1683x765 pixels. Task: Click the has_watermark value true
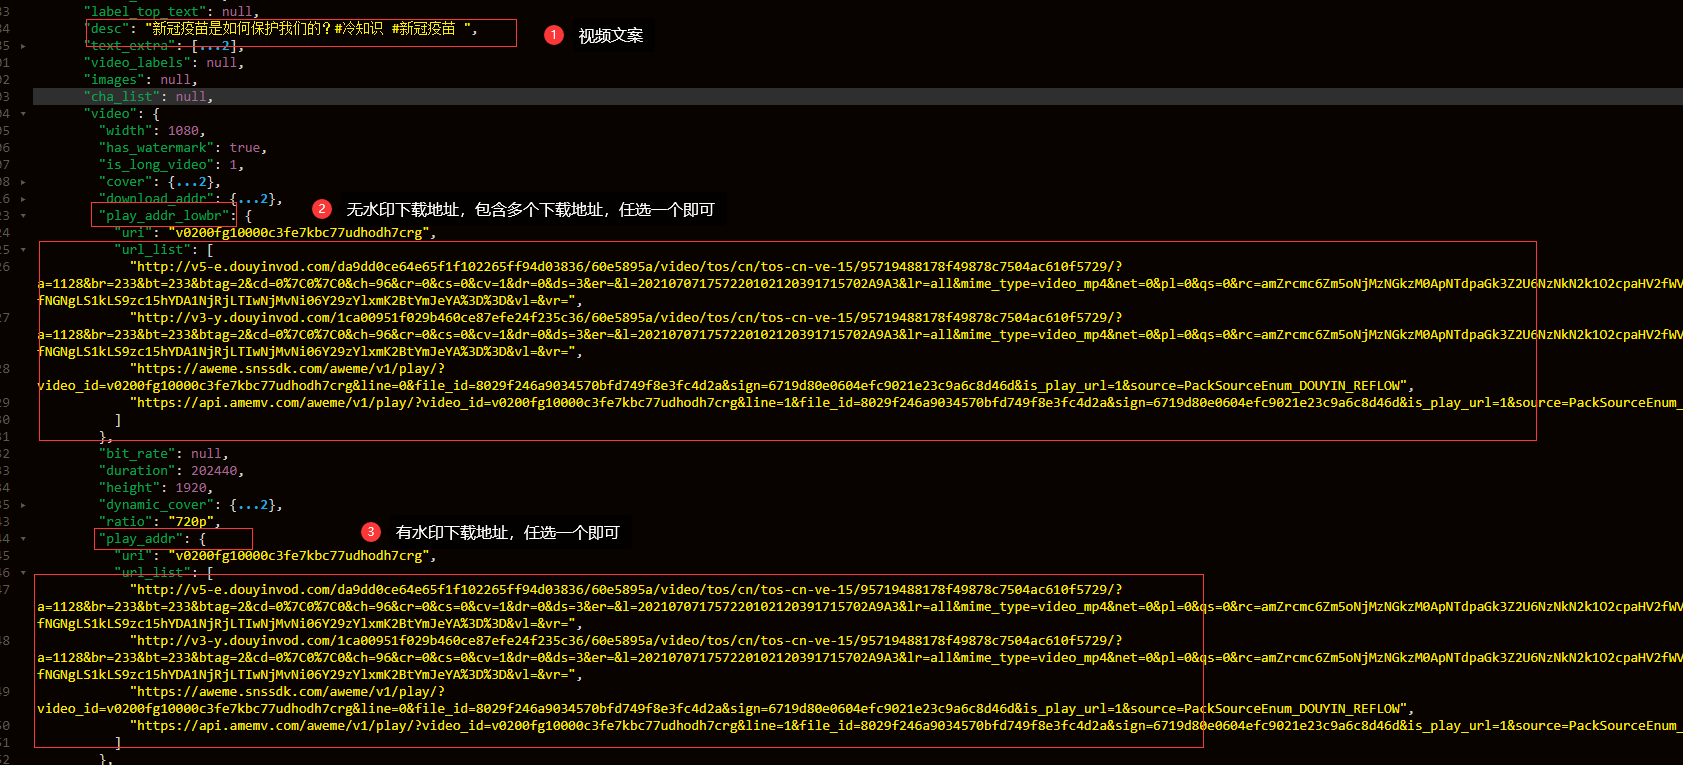tap(245, 148)
